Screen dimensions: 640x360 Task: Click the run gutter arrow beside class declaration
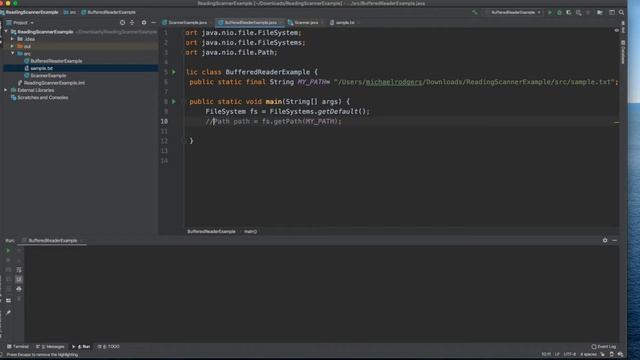click(x=174, y=72)
